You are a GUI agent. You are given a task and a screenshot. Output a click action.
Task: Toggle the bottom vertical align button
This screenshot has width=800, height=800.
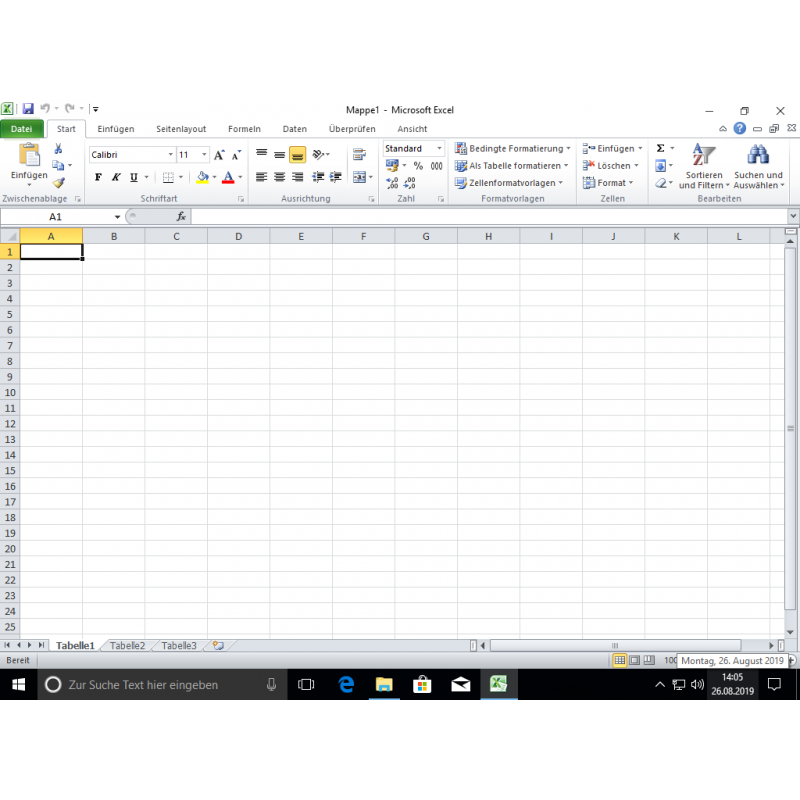[x=297, y=155]
